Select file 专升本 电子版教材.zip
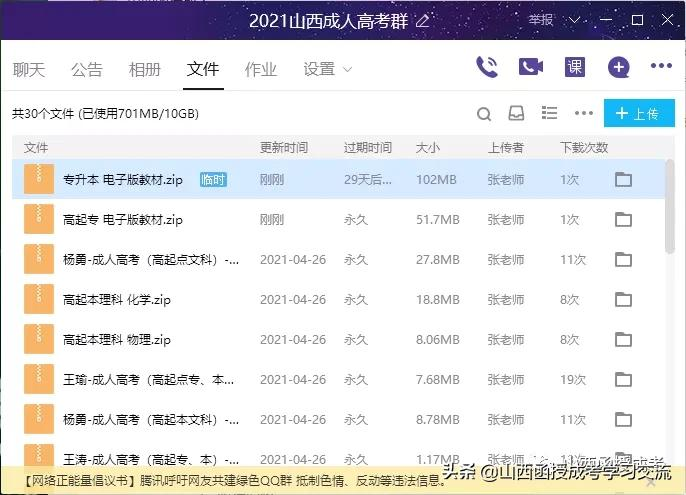Screen dimensions: 686x495 click(x=122, y=179)
